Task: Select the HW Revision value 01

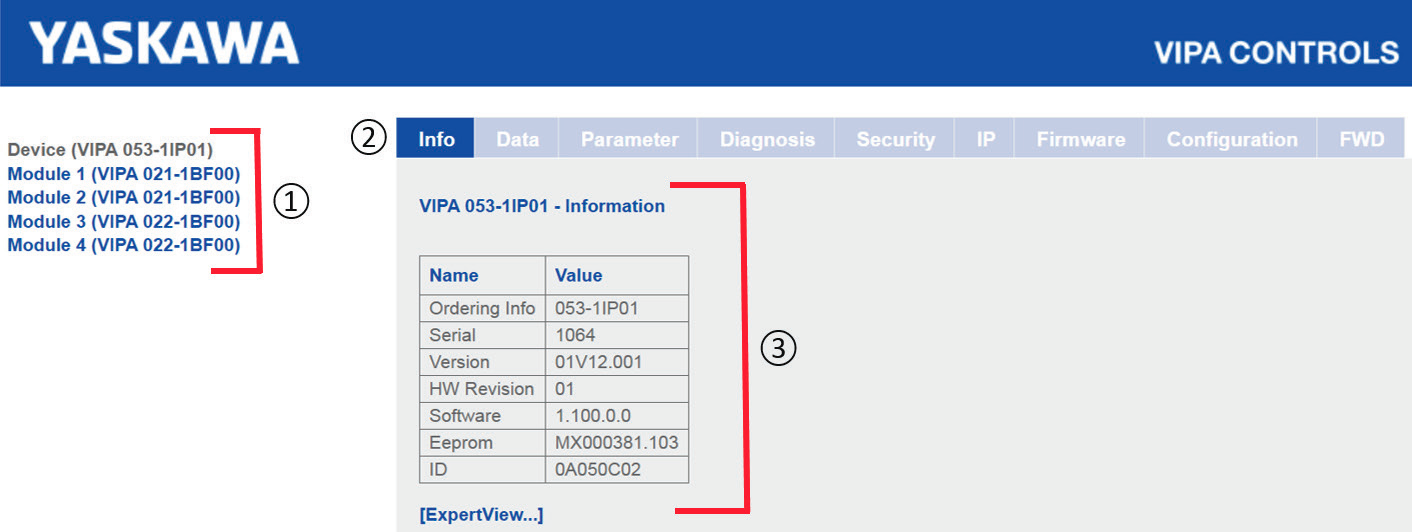Action: tap(565, 389)
